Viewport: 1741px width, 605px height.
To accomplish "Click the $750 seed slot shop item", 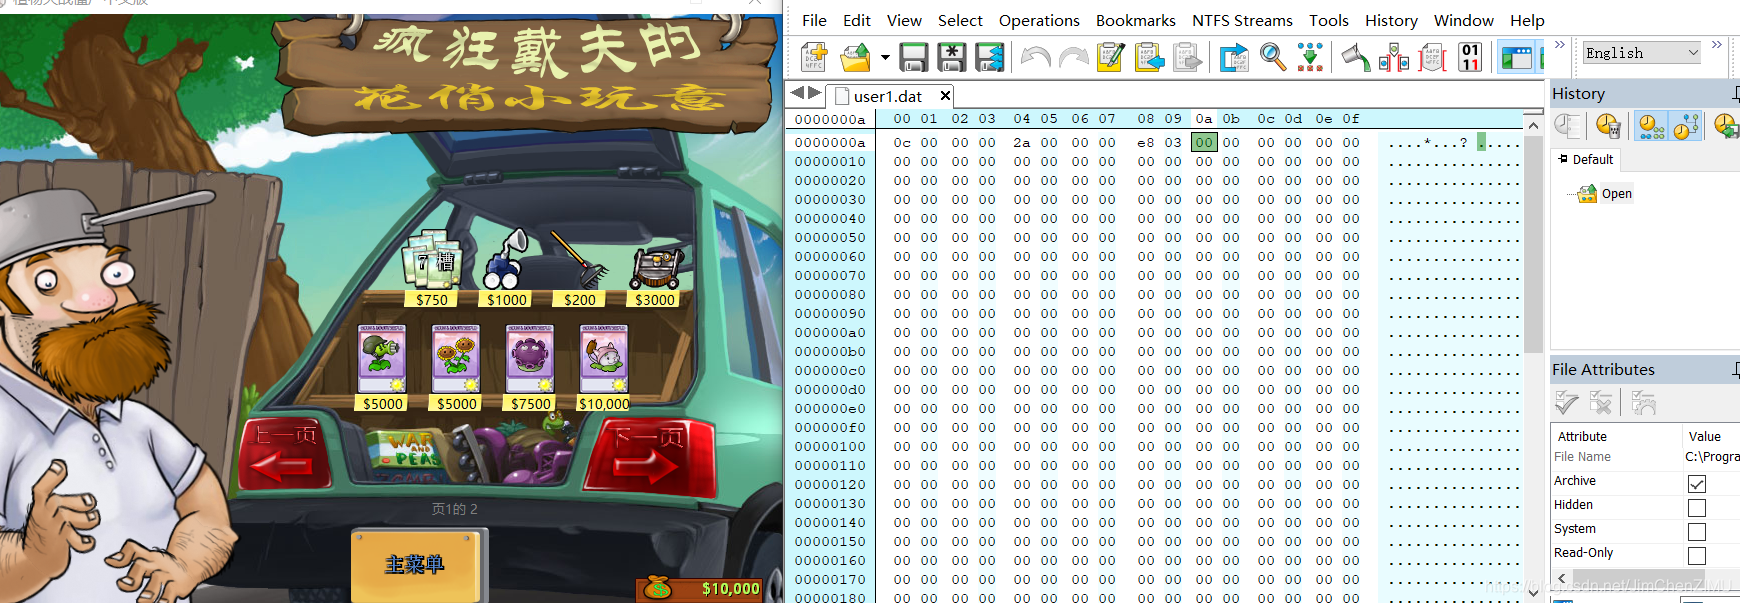I will (431, 267).
